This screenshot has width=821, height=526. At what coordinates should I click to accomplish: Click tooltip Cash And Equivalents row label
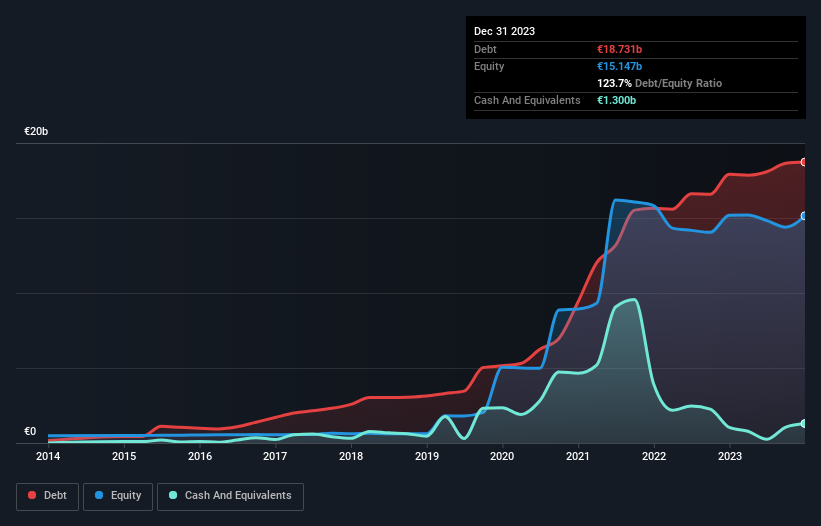click(527, 100)
